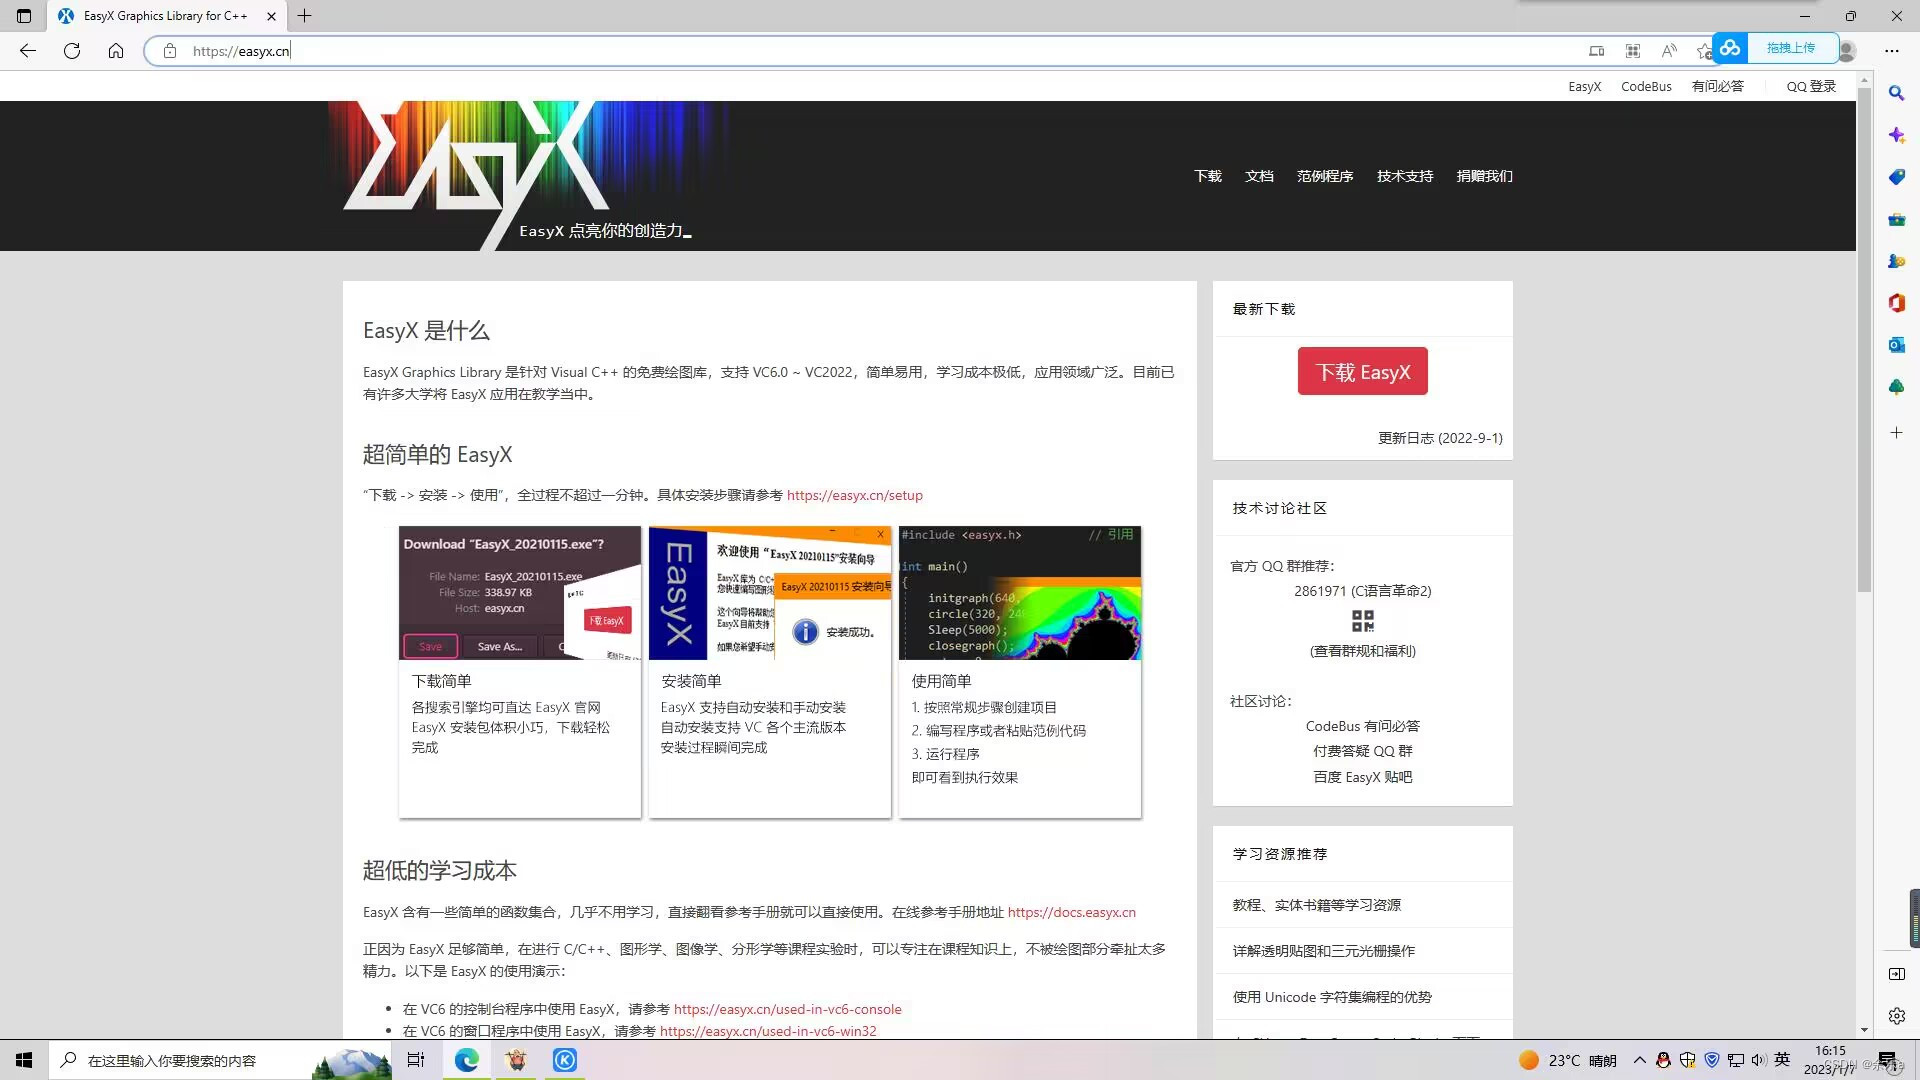Toggle the 英 input method indicator
The image size is (1920, 1080).
tap(1782, 1060)
